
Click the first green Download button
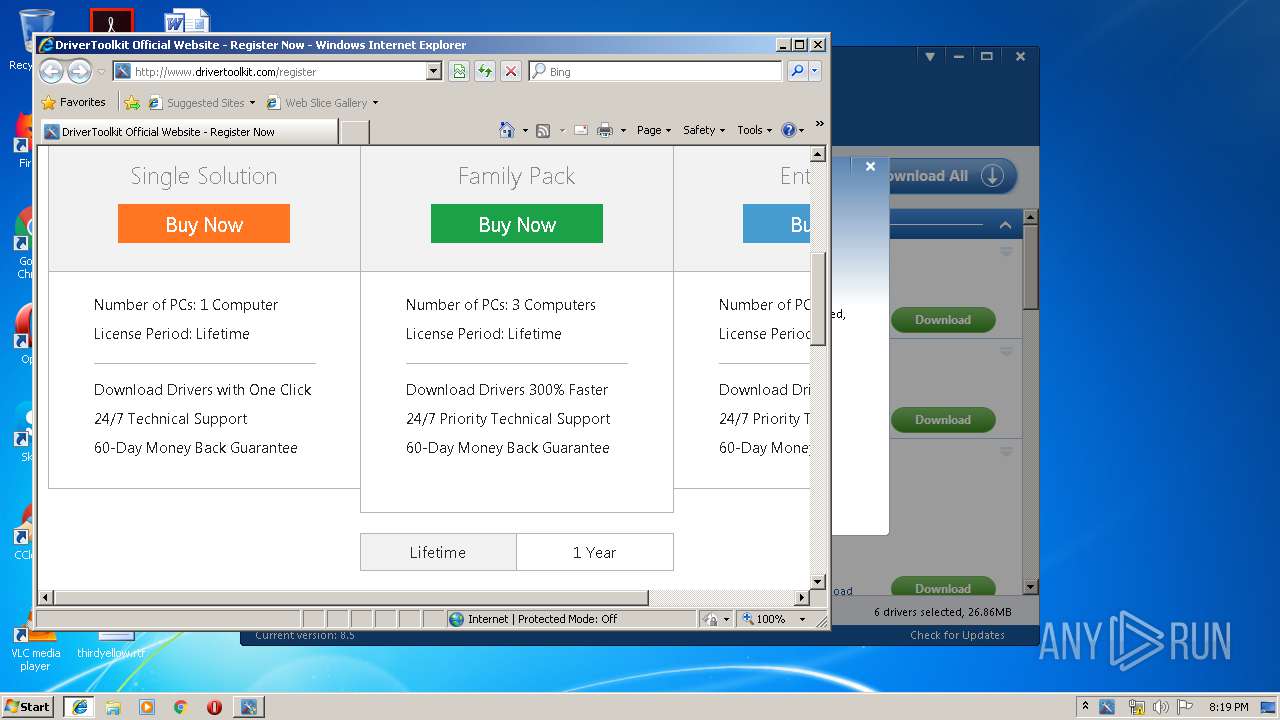point(943,320)
